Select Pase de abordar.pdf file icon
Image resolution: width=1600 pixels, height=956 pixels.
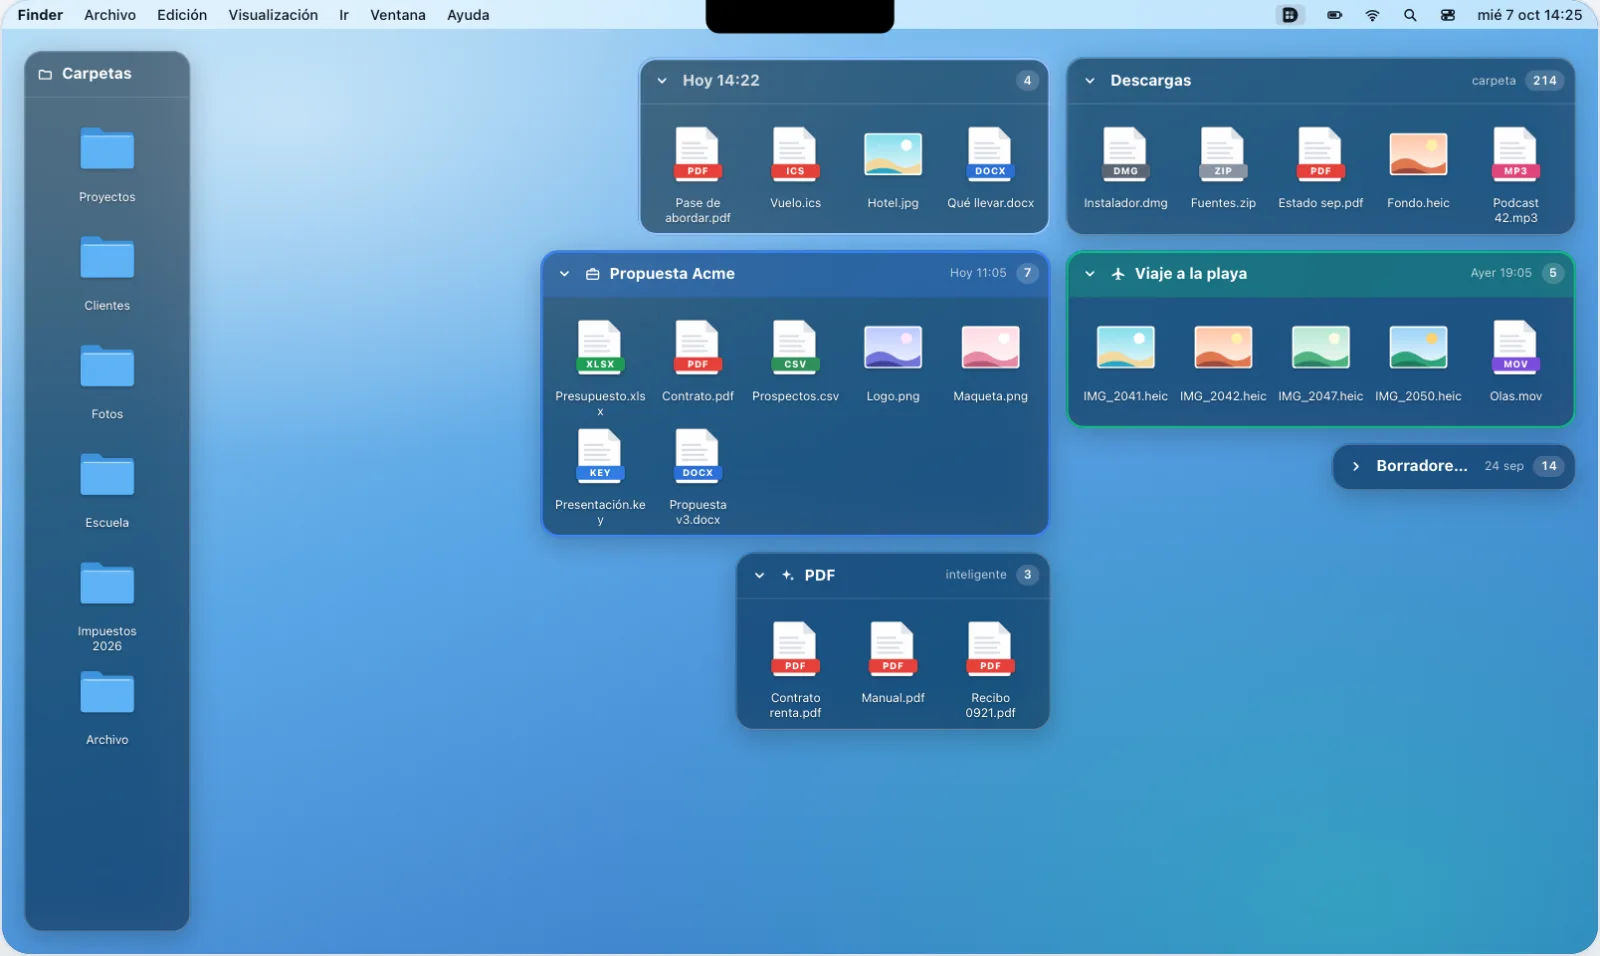click(x=697, y=154)
